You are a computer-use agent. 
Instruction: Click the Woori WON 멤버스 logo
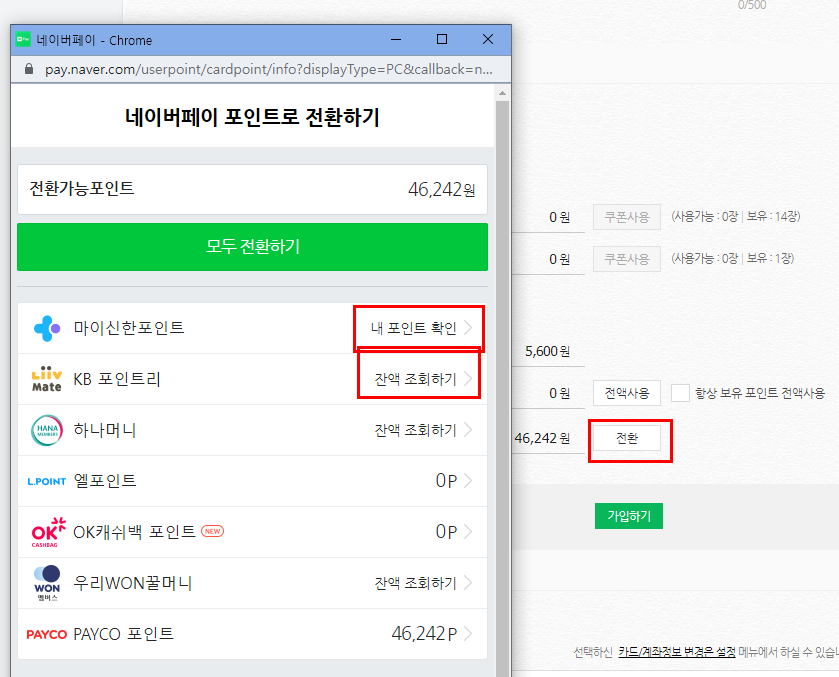pyautogui.click(x=47, y=583)
